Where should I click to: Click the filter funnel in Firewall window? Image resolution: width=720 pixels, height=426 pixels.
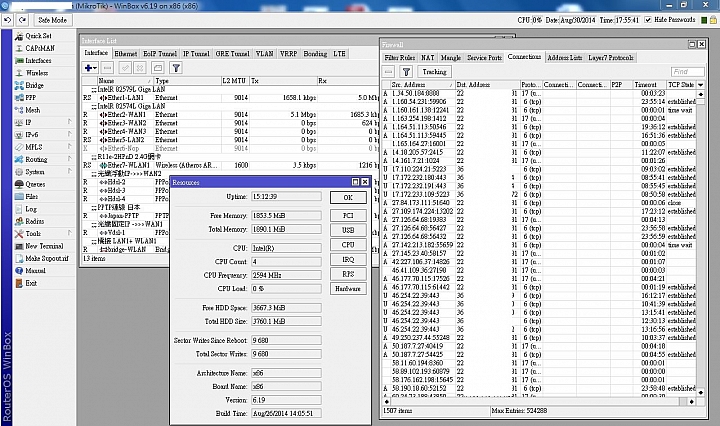[406, 72]
